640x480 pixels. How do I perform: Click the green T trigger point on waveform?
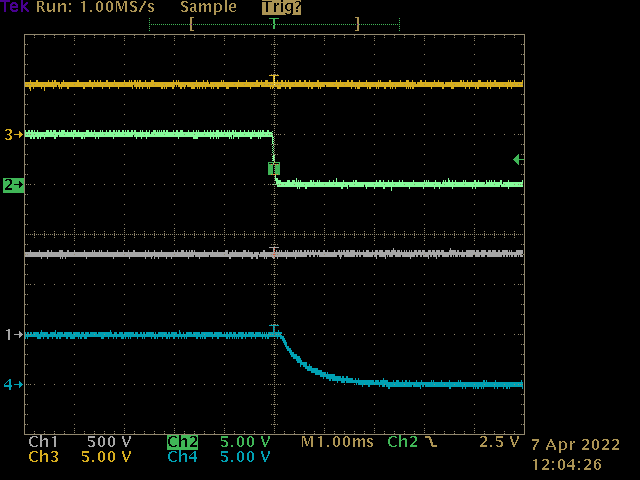tap(273, 168)
